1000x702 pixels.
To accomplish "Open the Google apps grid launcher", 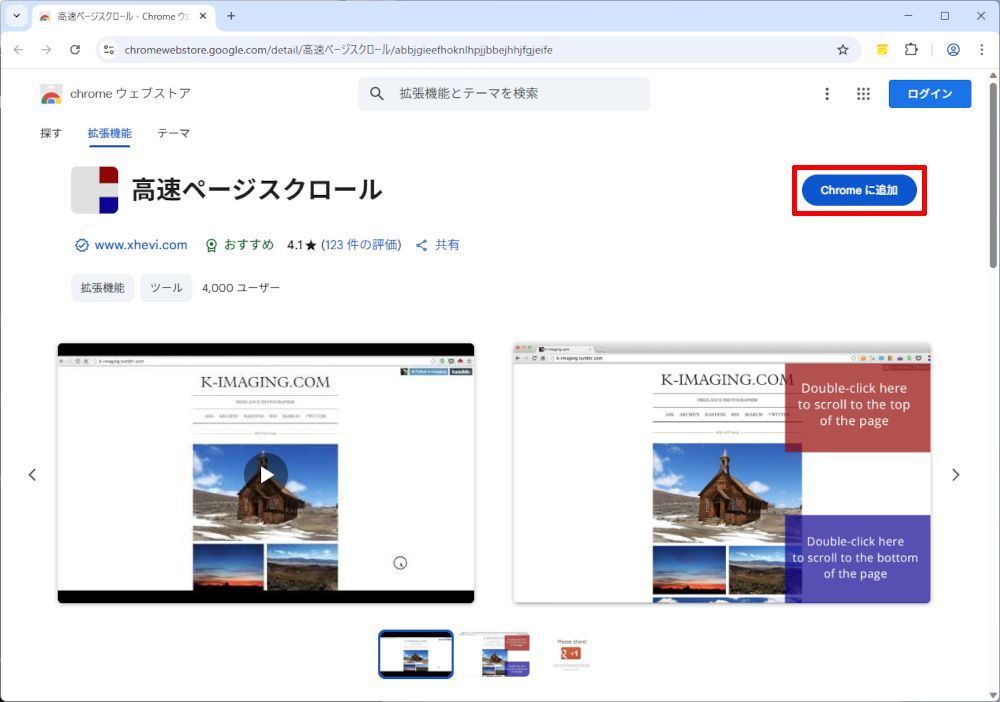I will [x=863, y=94].
